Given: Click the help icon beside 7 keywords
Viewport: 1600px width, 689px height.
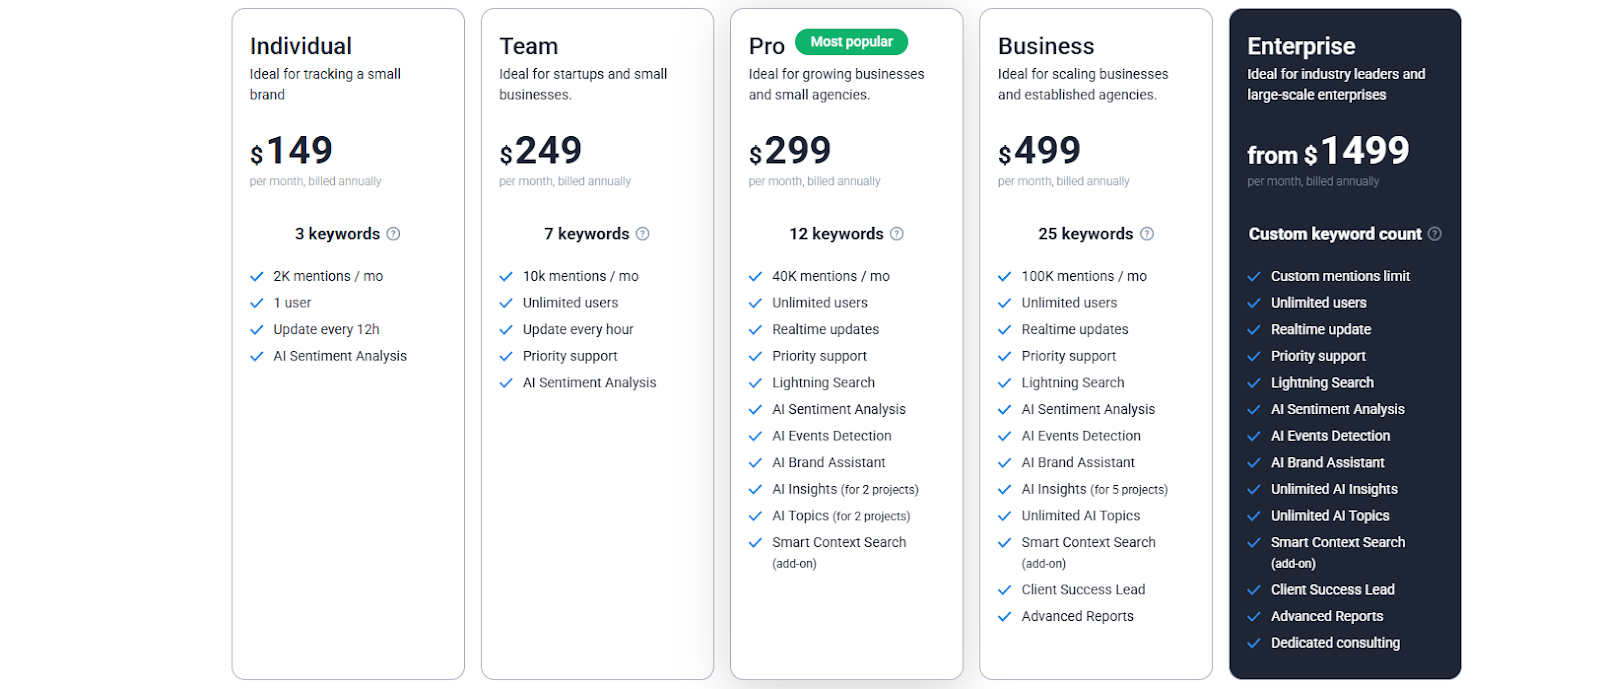Looking at the screenshot, I should [x=642, y=234].
